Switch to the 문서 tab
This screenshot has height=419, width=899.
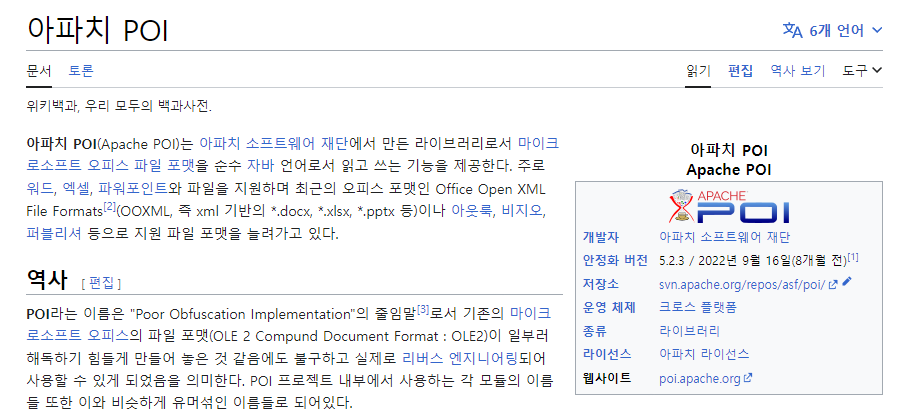(x=39, y=71)
